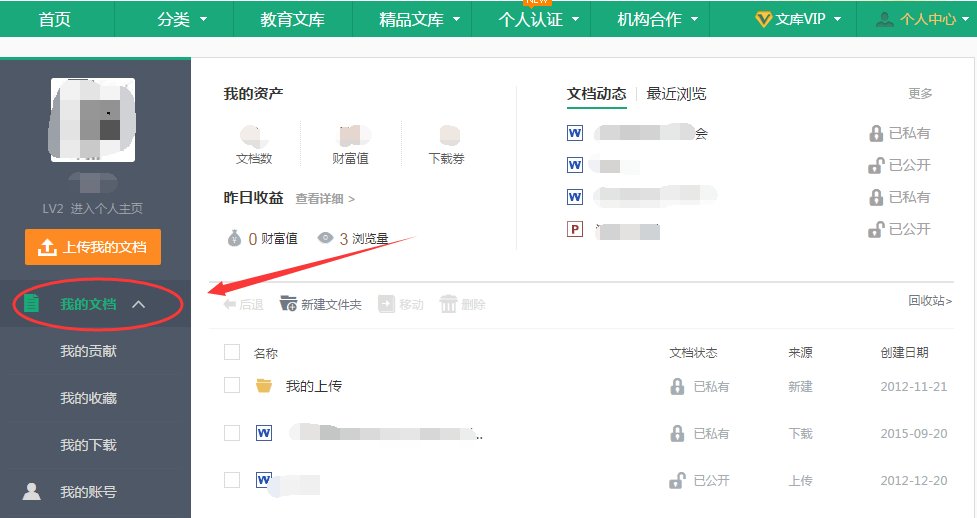
Task: Click the Word icon of the 2015-09-20 file
Action: point(264,433)
